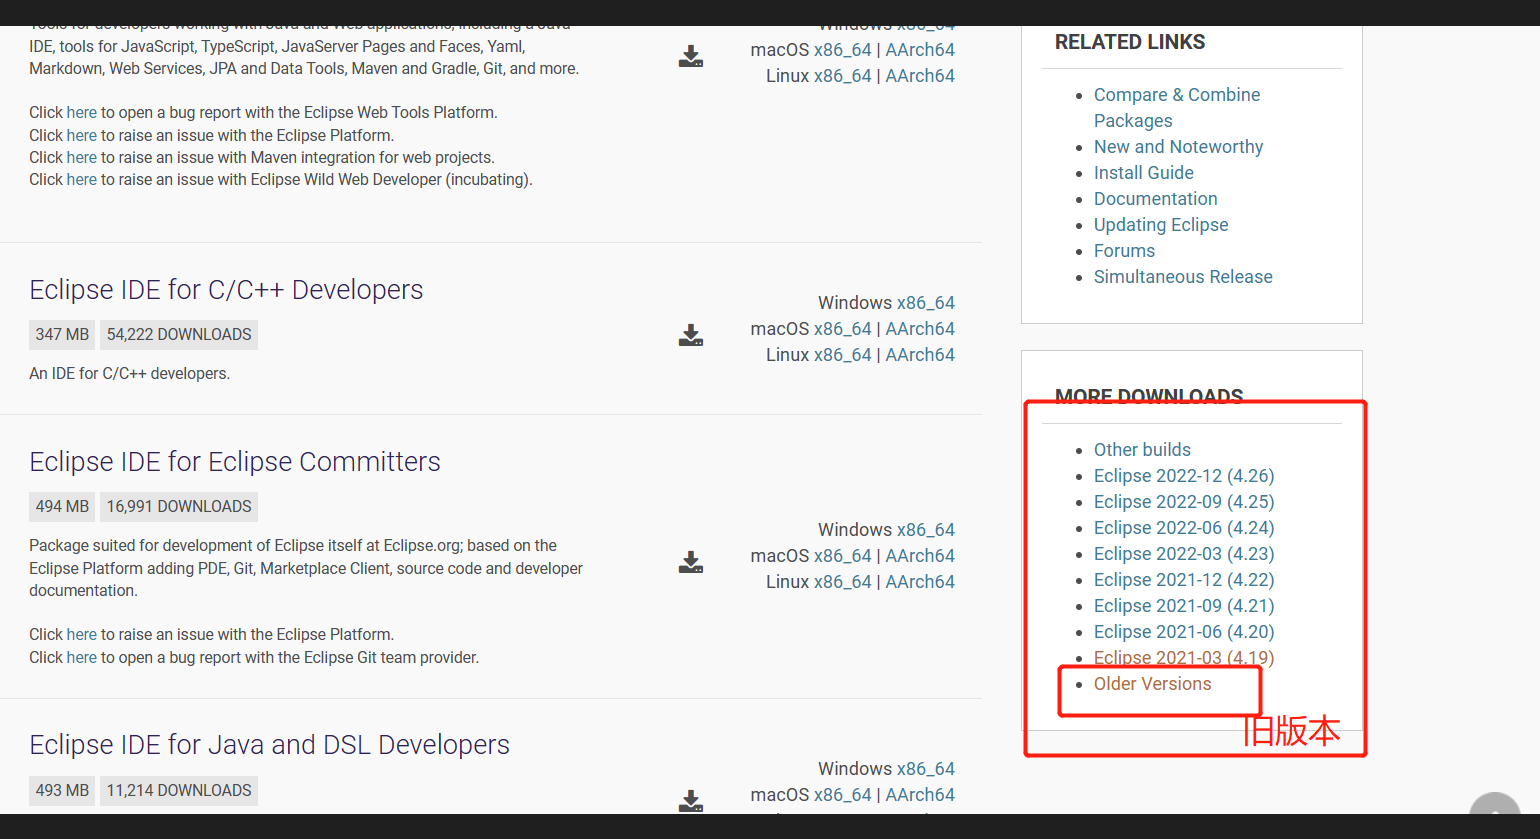Click the 'An IDE for C/C++ developers.' description
This screenshot has width=1540, height=839.
point(129,374)
